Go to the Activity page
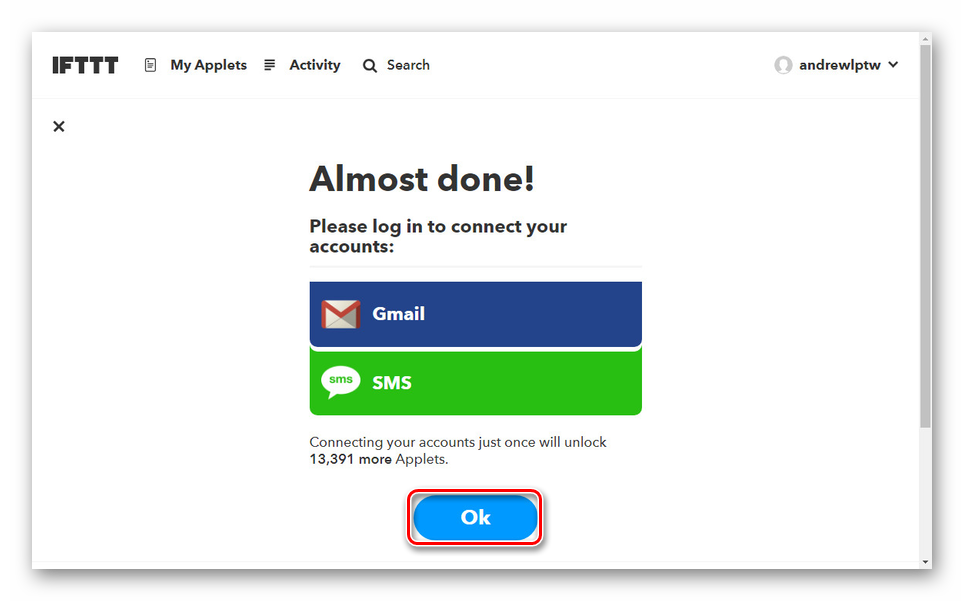This screenshot has width=964, height=601. pyautogui.click(x=315, y=65)
